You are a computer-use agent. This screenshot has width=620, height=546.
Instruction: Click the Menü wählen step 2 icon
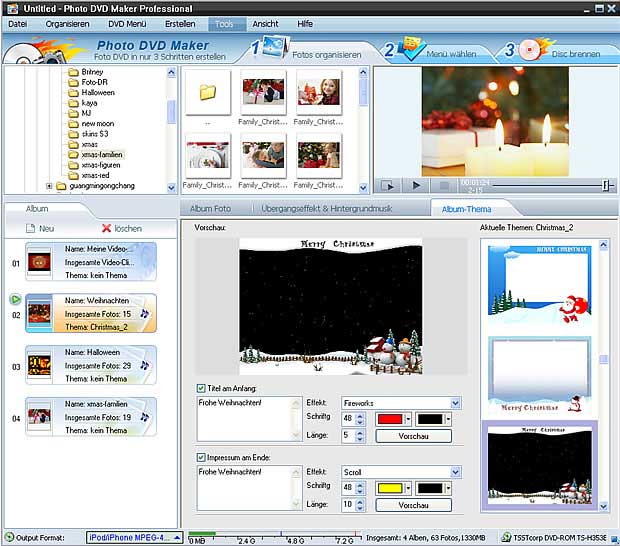tap(410, 48)
